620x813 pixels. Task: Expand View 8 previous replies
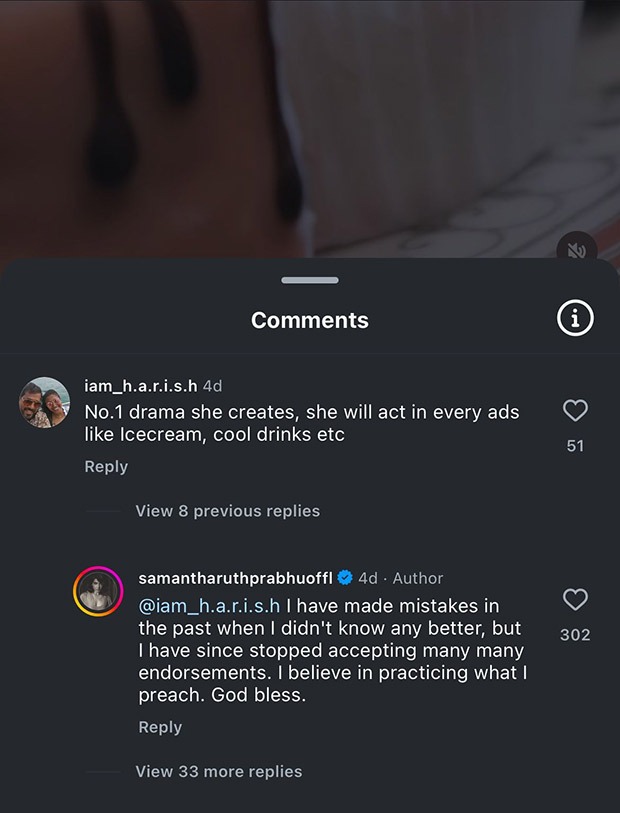pos(228,511)
